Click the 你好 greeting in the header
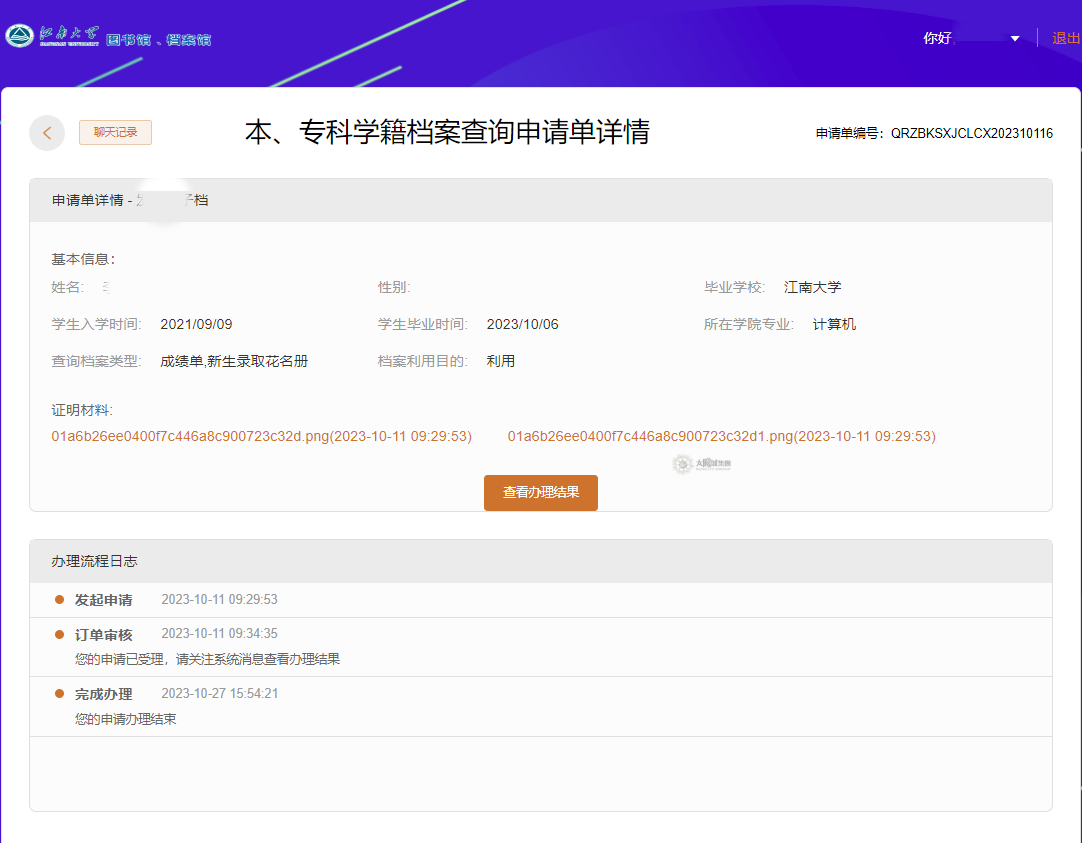Image resolution: width=1082 pixels, height=843 pixels. (x=937, y=38)
